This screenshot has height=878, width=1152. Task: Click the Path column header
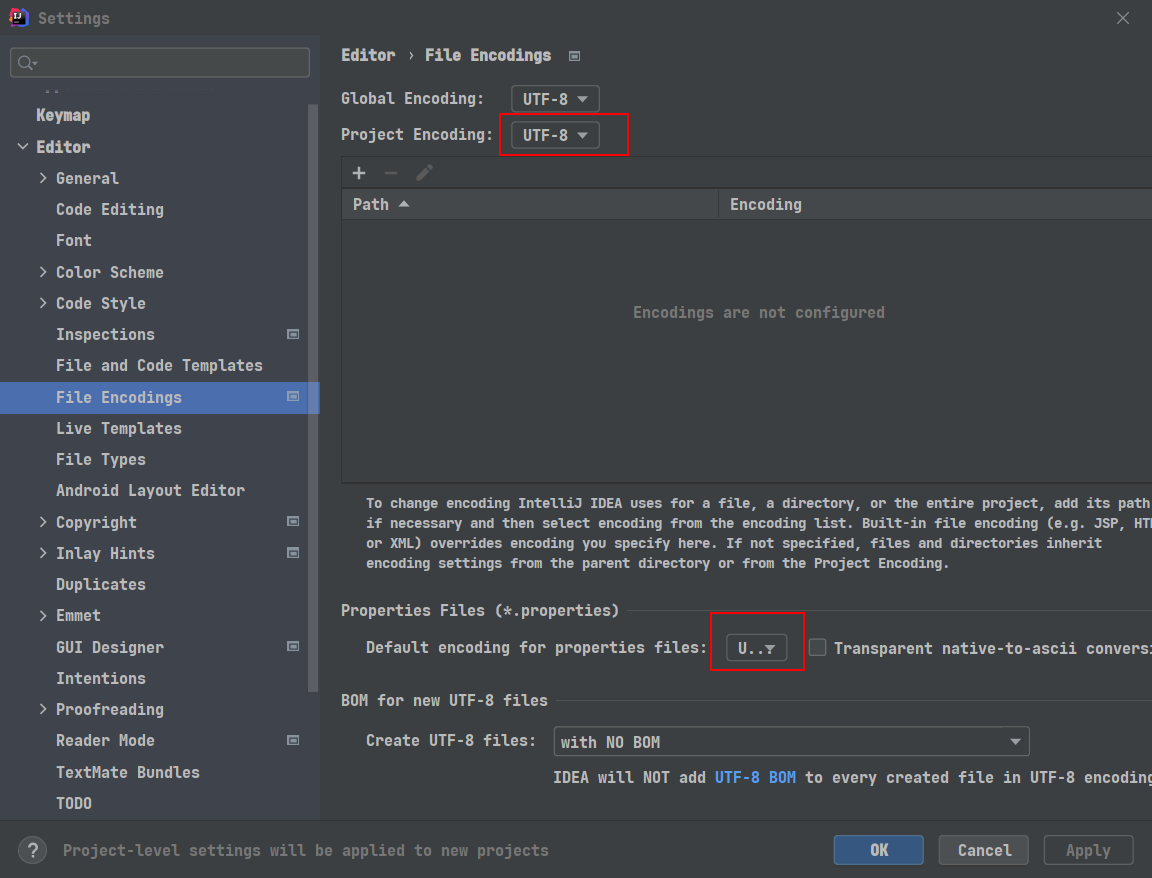tap(530, 204)
